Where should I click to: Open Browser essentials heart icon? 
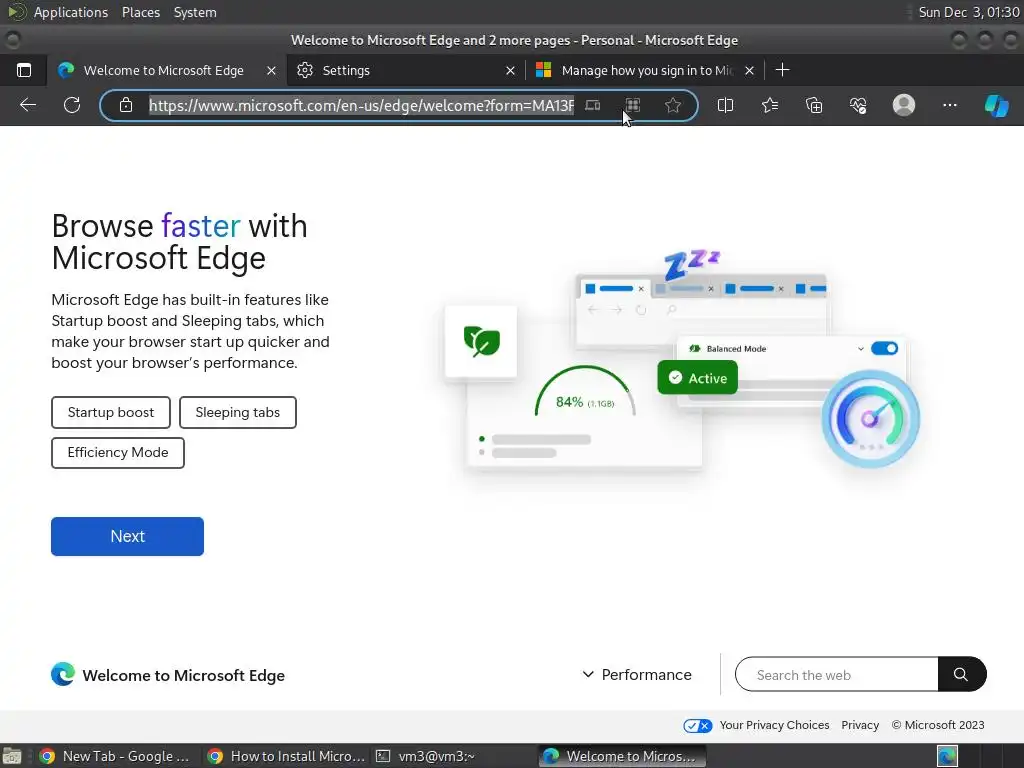pyautogui.click(x=858, y=105)
